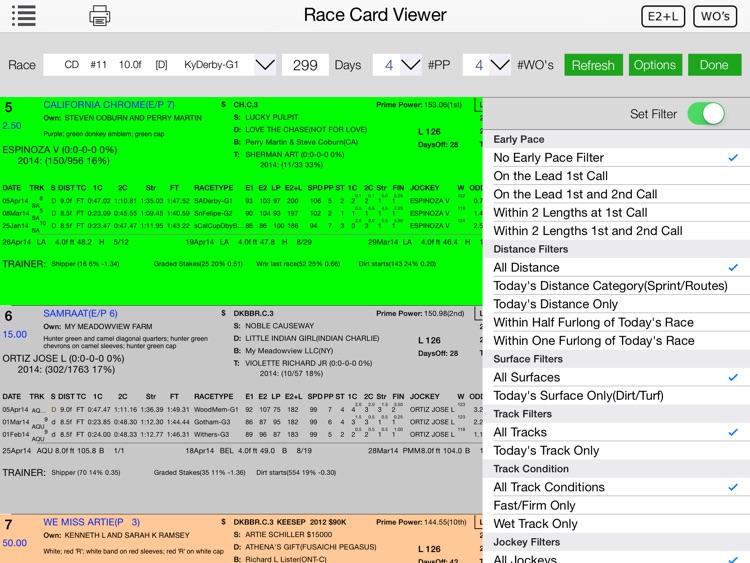Click the '$' icon beside WE MISS ARTIE
The height and width of the screenshot is (563, 750).
click(x=223, y=522)
